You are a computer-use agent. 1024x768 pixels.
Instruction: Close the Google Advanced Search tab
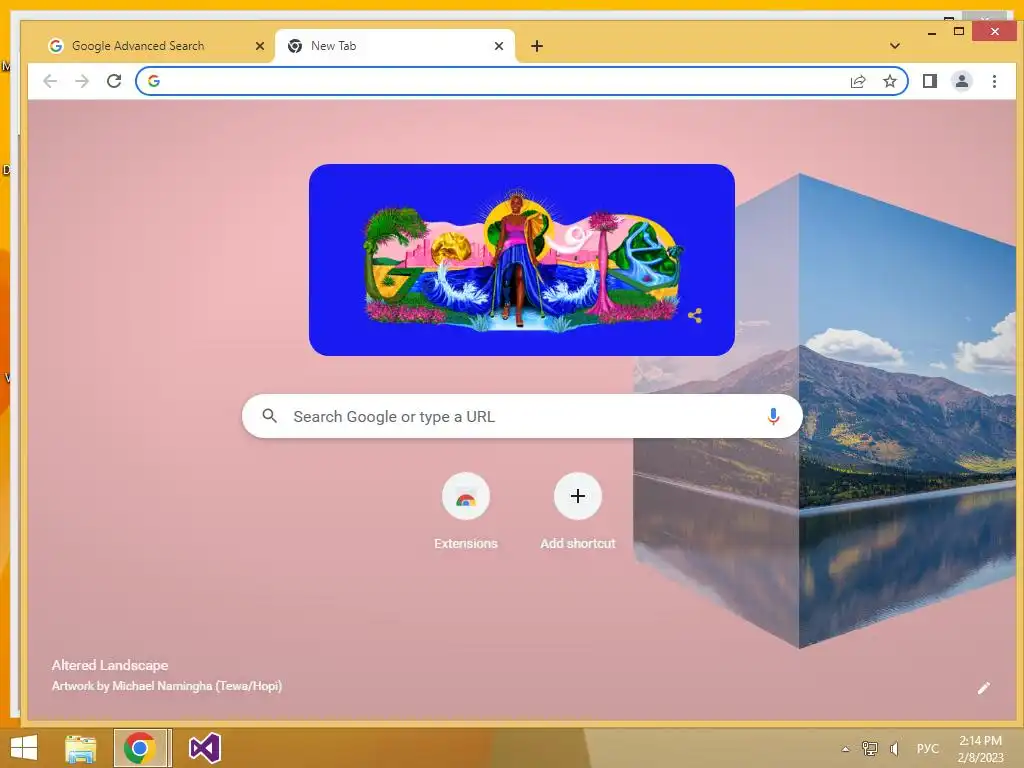(x=260, y=46)
